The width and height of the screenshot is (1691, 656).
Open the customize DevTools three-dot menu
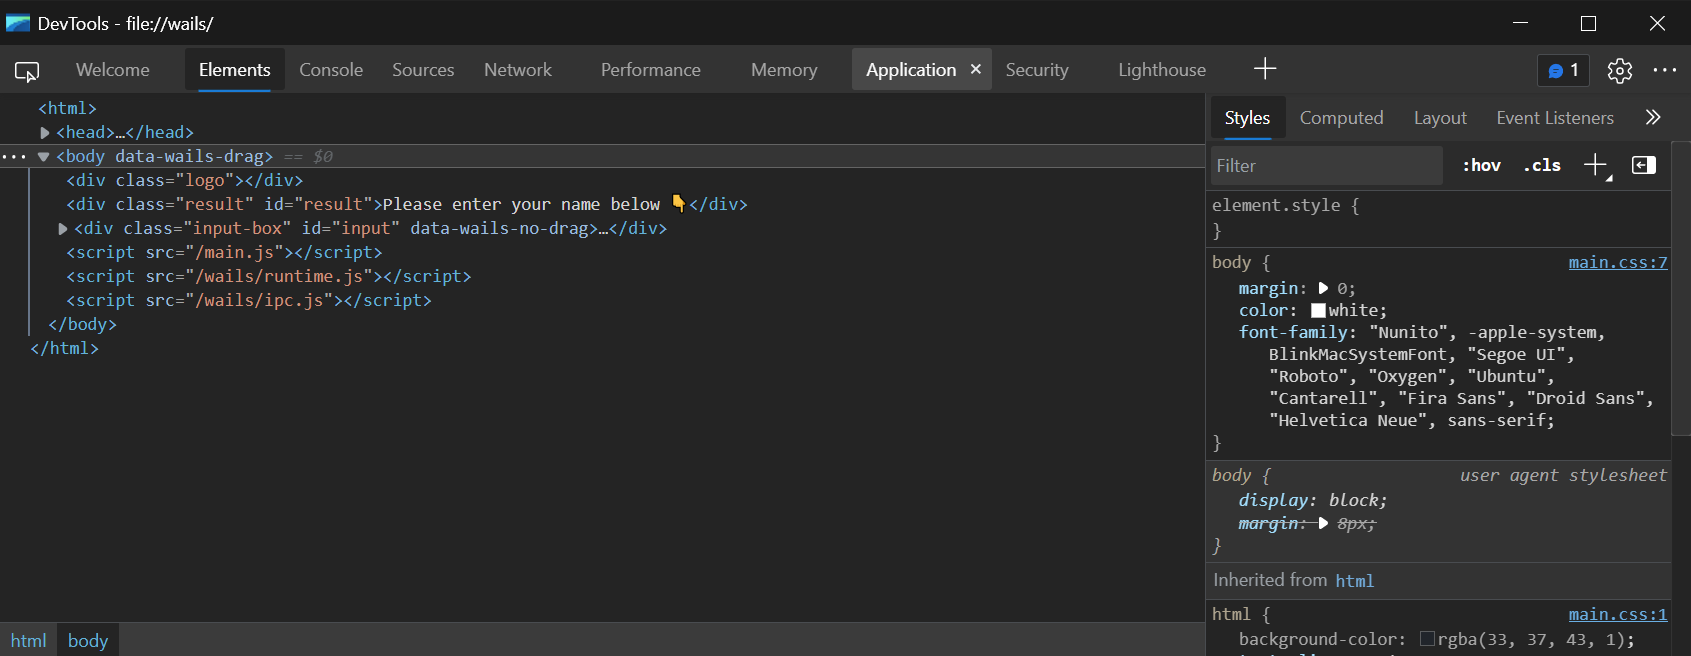pos(1665,70)
